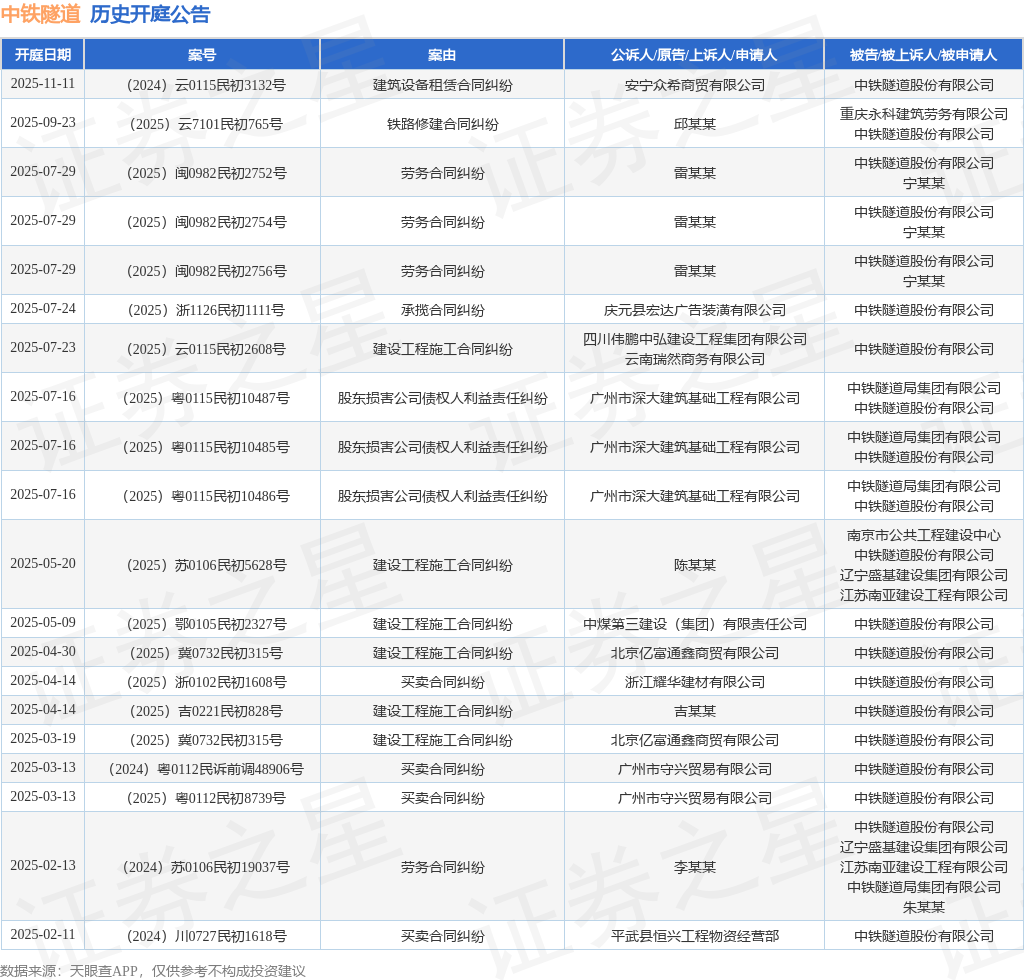Click plaintiff 陈某某
The image size is (1024, 980).
[694, 565]
